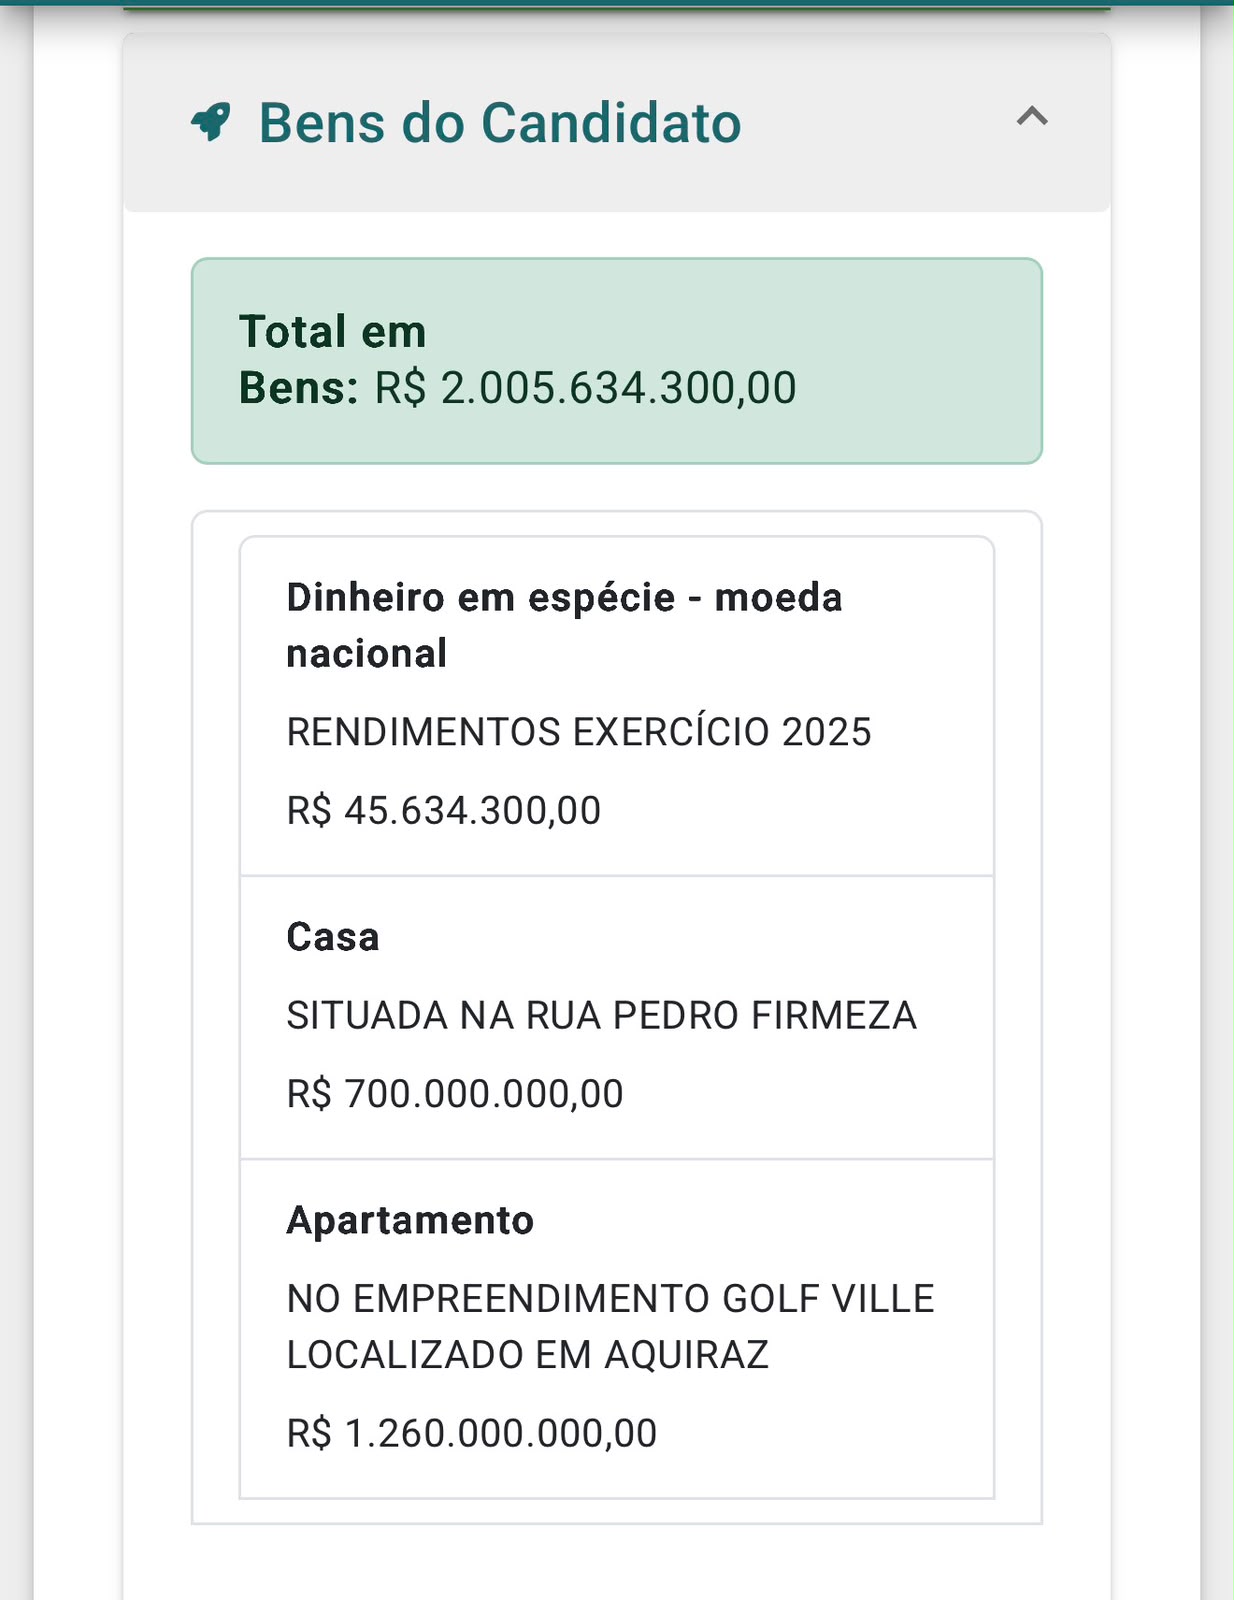Select the R$ 1.260.000.000,00 apartment value
Screen dimensions: 1234x1600
472,1433
